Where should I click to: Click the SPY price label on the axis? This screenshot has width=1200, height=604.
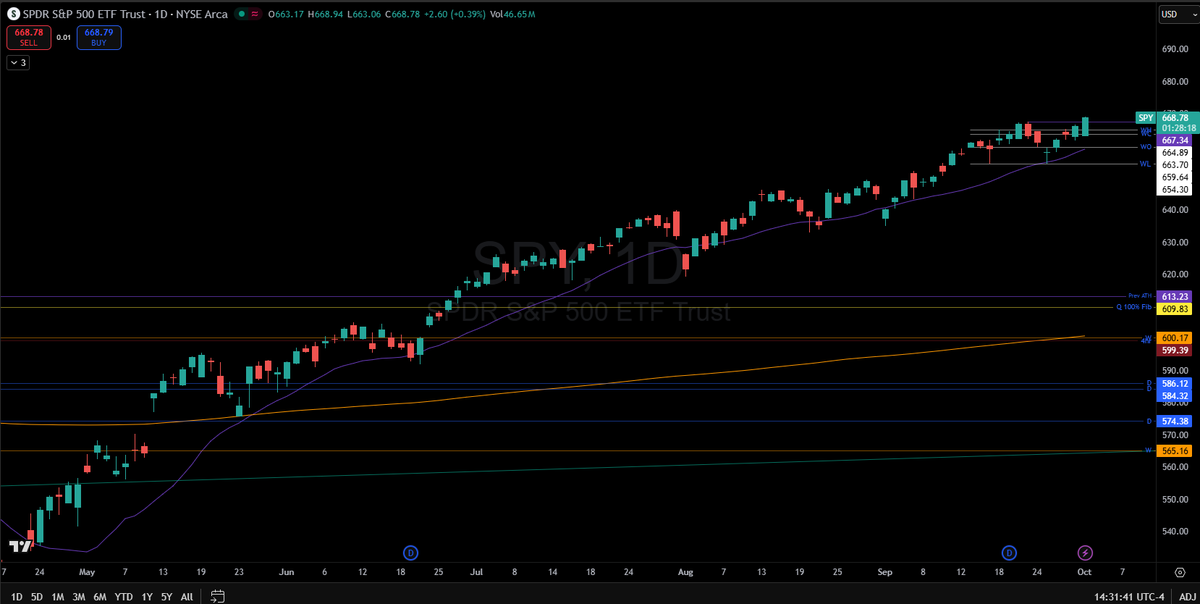tap(1146, 117)
